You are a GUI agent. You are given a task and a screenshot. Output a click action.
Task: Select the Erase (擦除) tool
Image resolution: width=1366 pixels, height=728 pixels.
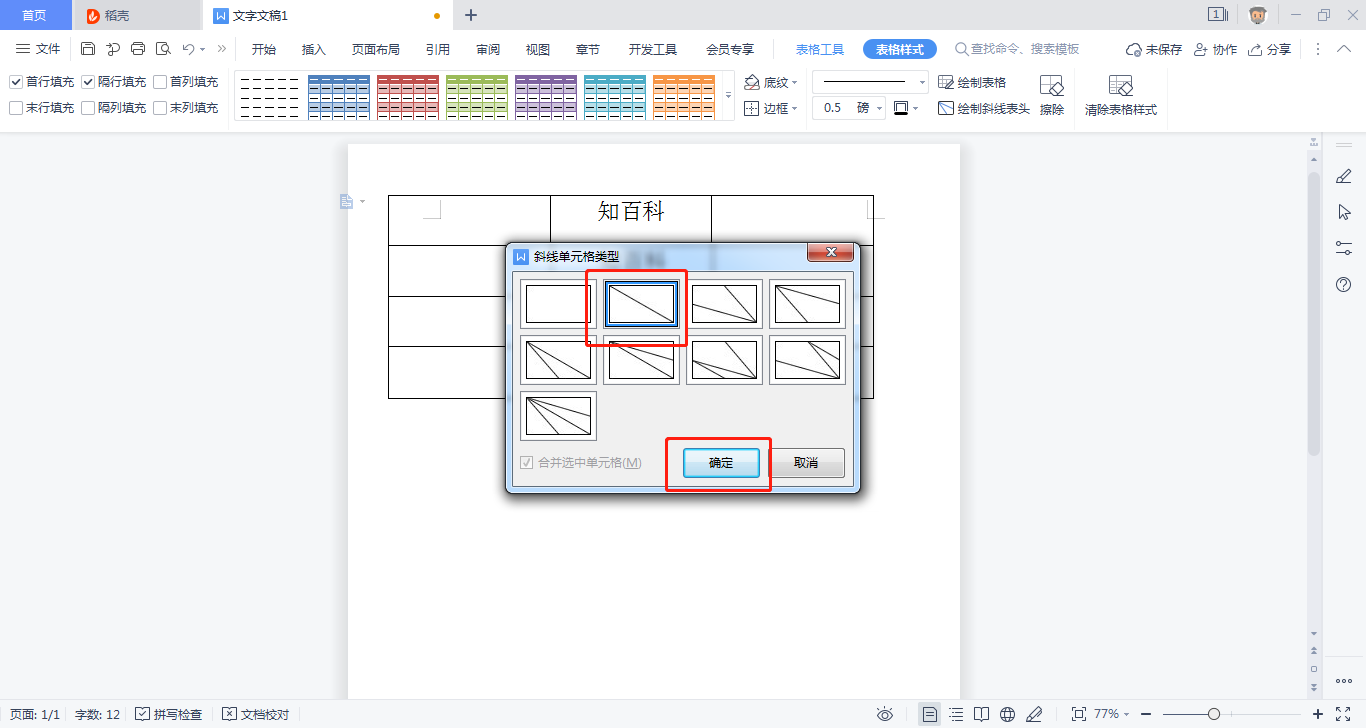coord(1051,96)
